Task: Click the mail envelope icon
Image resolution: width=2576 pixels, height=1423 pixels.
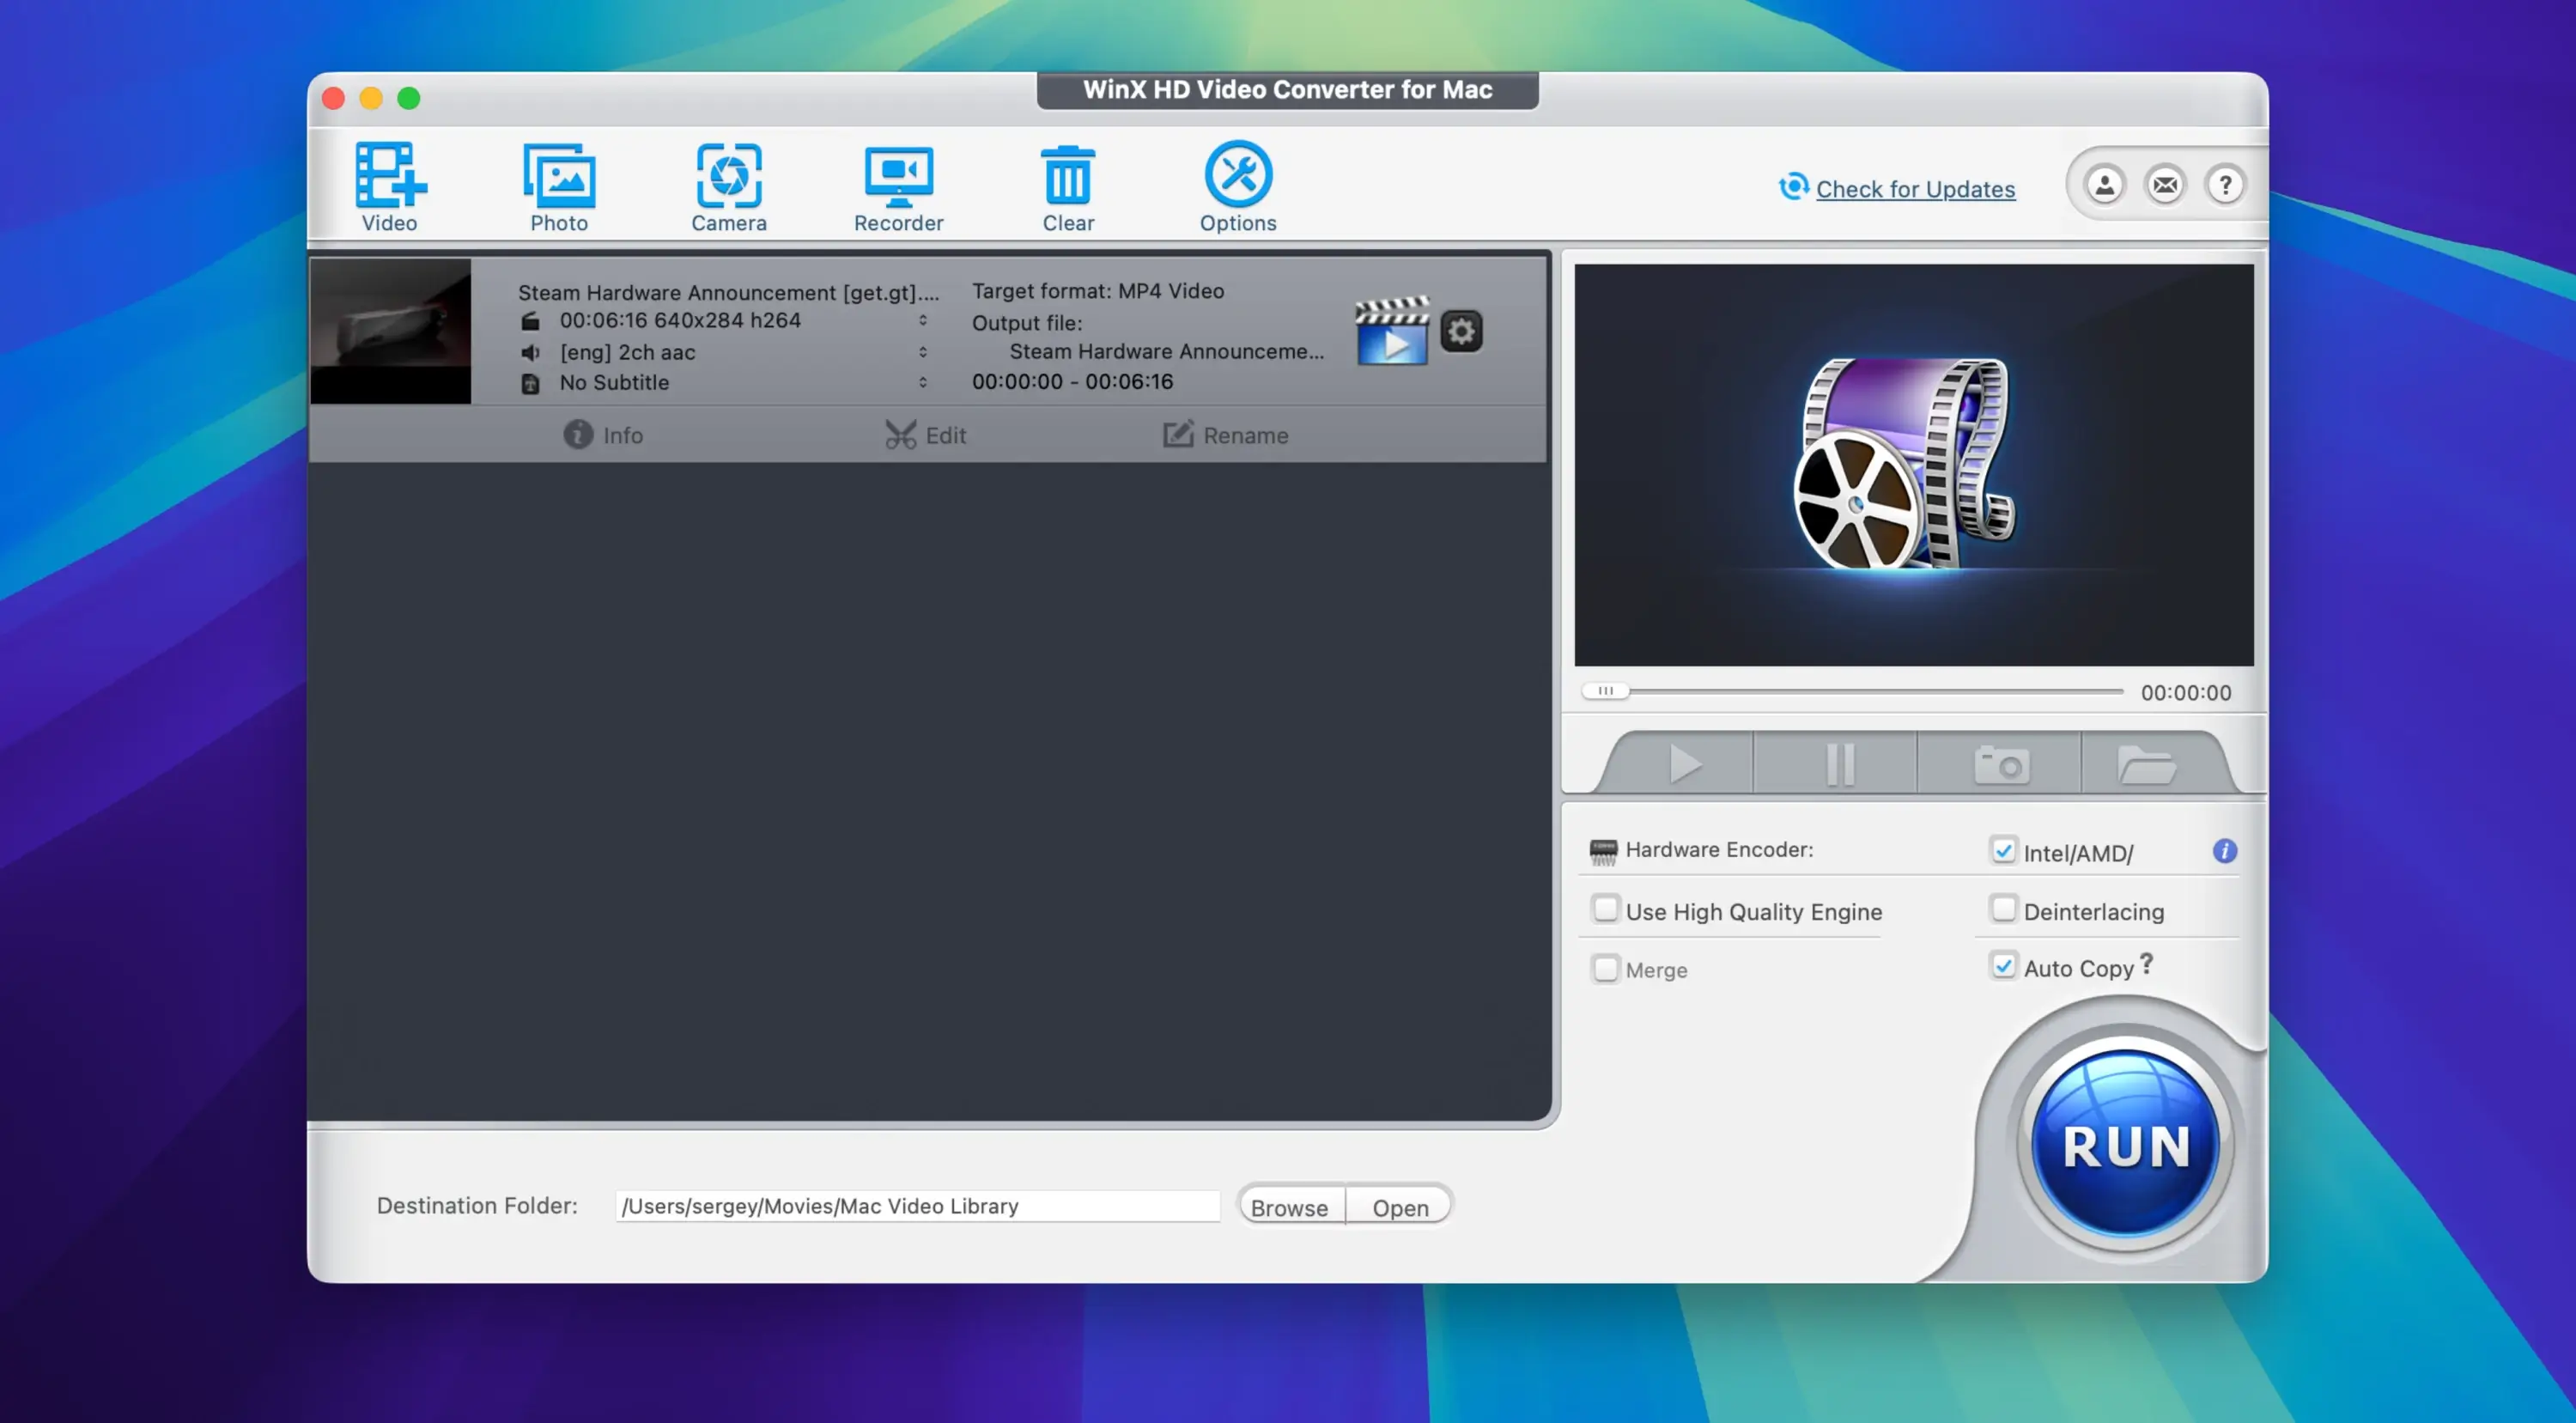Action: coord(2165,185)
